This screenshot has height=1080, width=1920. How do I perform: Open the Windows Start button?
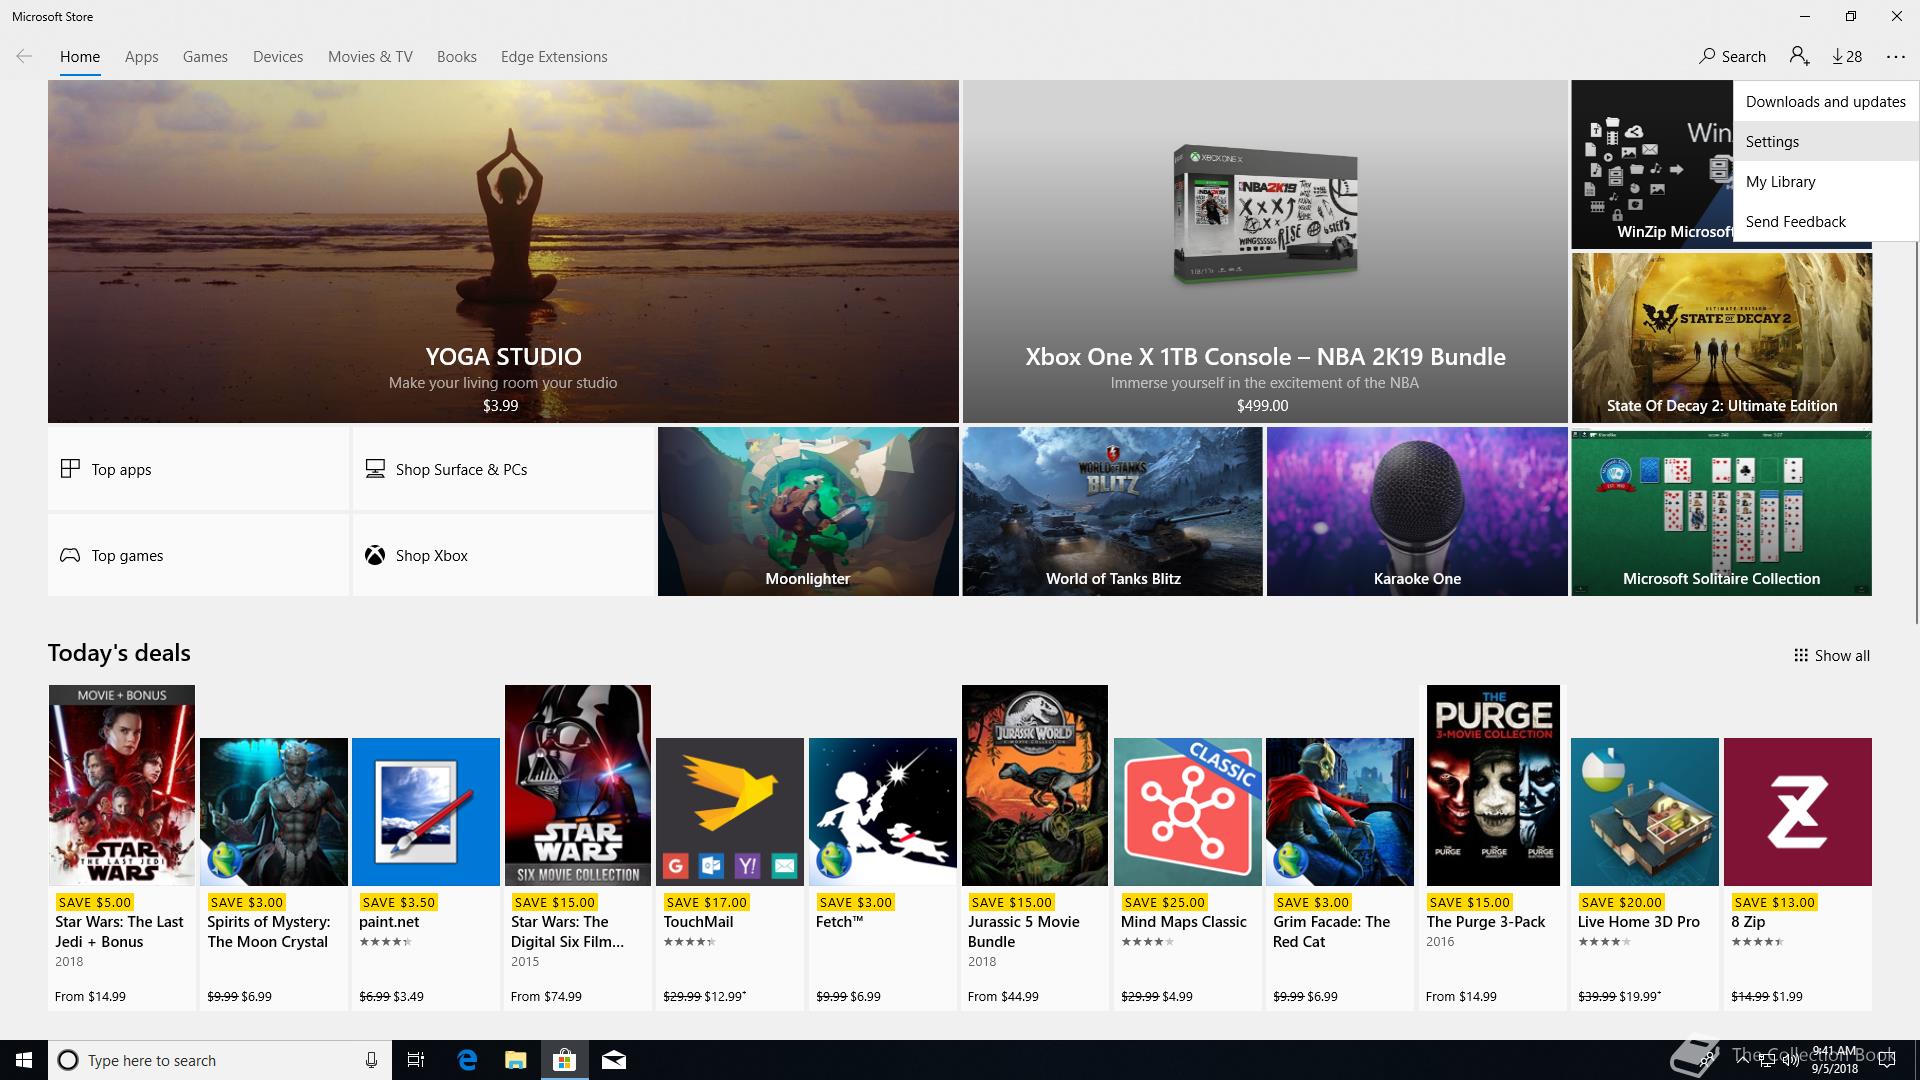24,1060
